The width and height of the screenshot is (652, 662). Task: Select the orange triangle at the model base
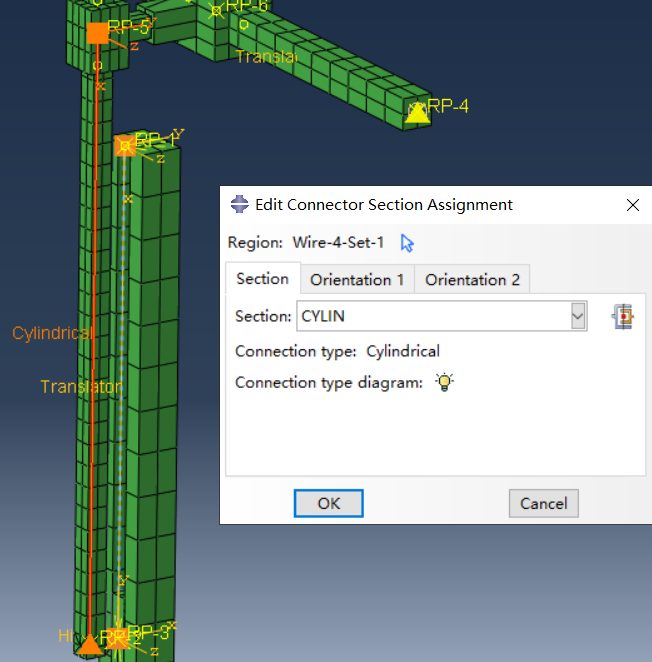pyautogui.click(x=90, y=643)
